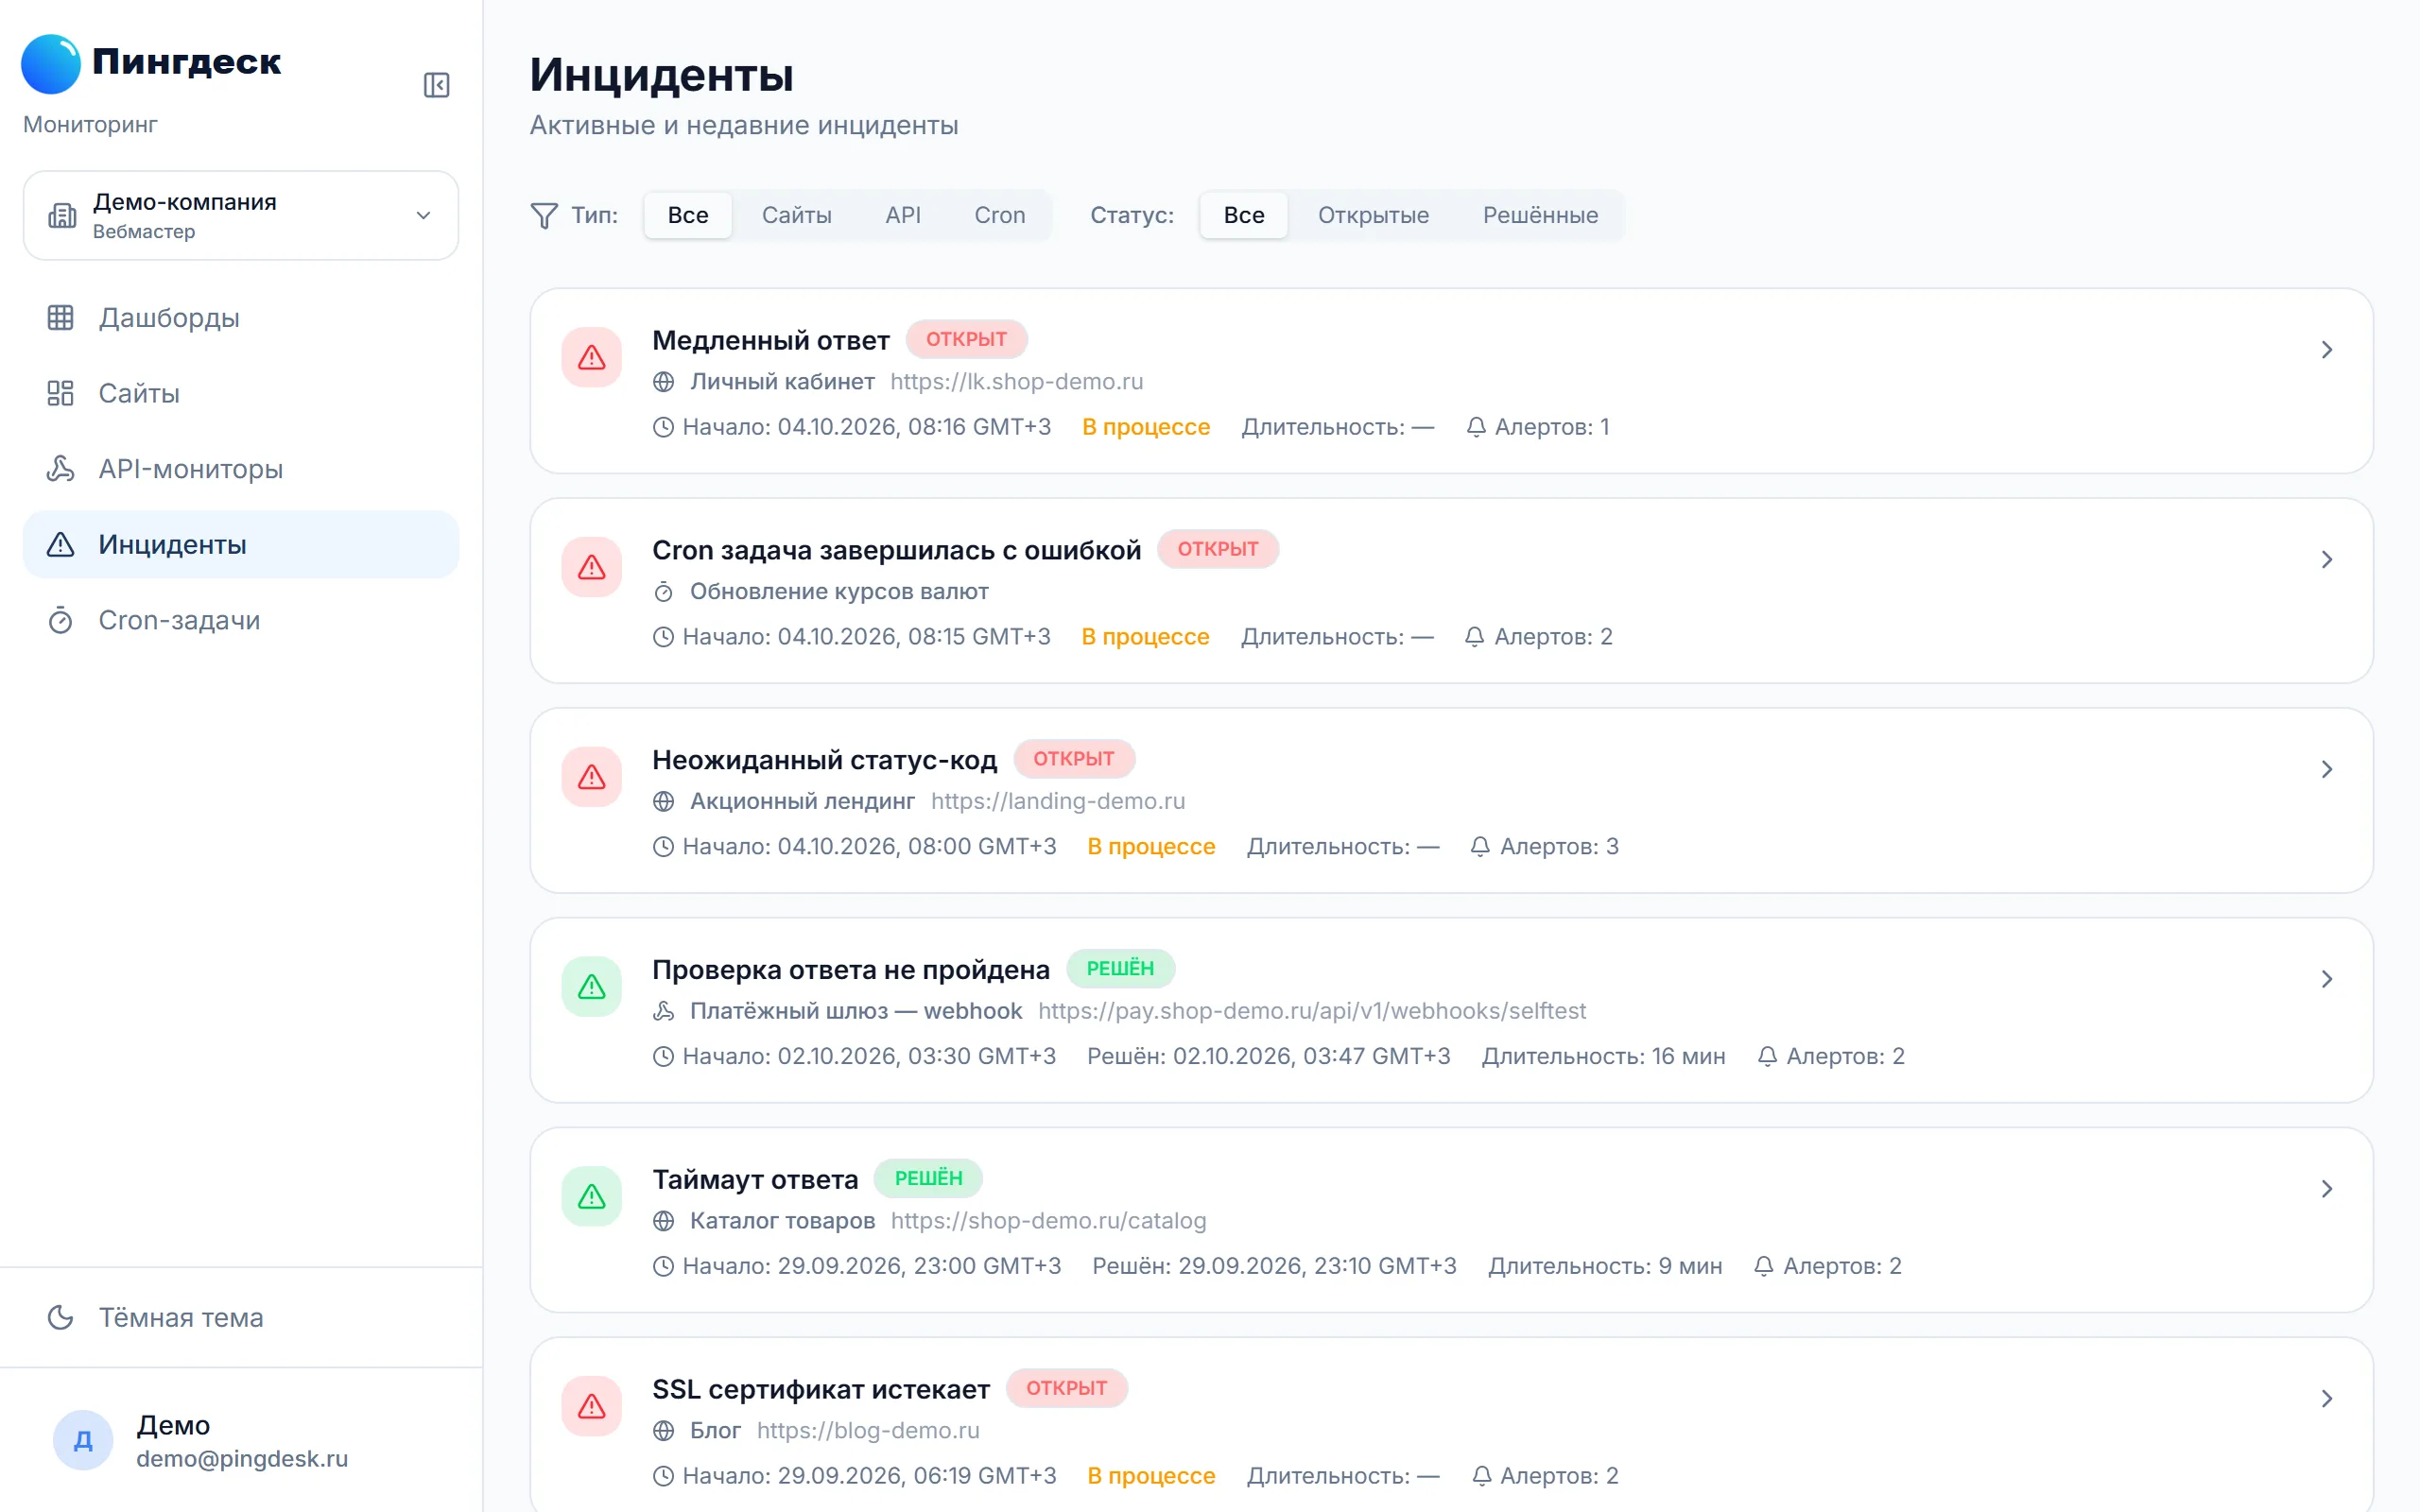Screen dimensions: 2420x1512
Task: Expand the Cron задача incident chevron
Action: pyautogui.click(x=2327, y=559)
